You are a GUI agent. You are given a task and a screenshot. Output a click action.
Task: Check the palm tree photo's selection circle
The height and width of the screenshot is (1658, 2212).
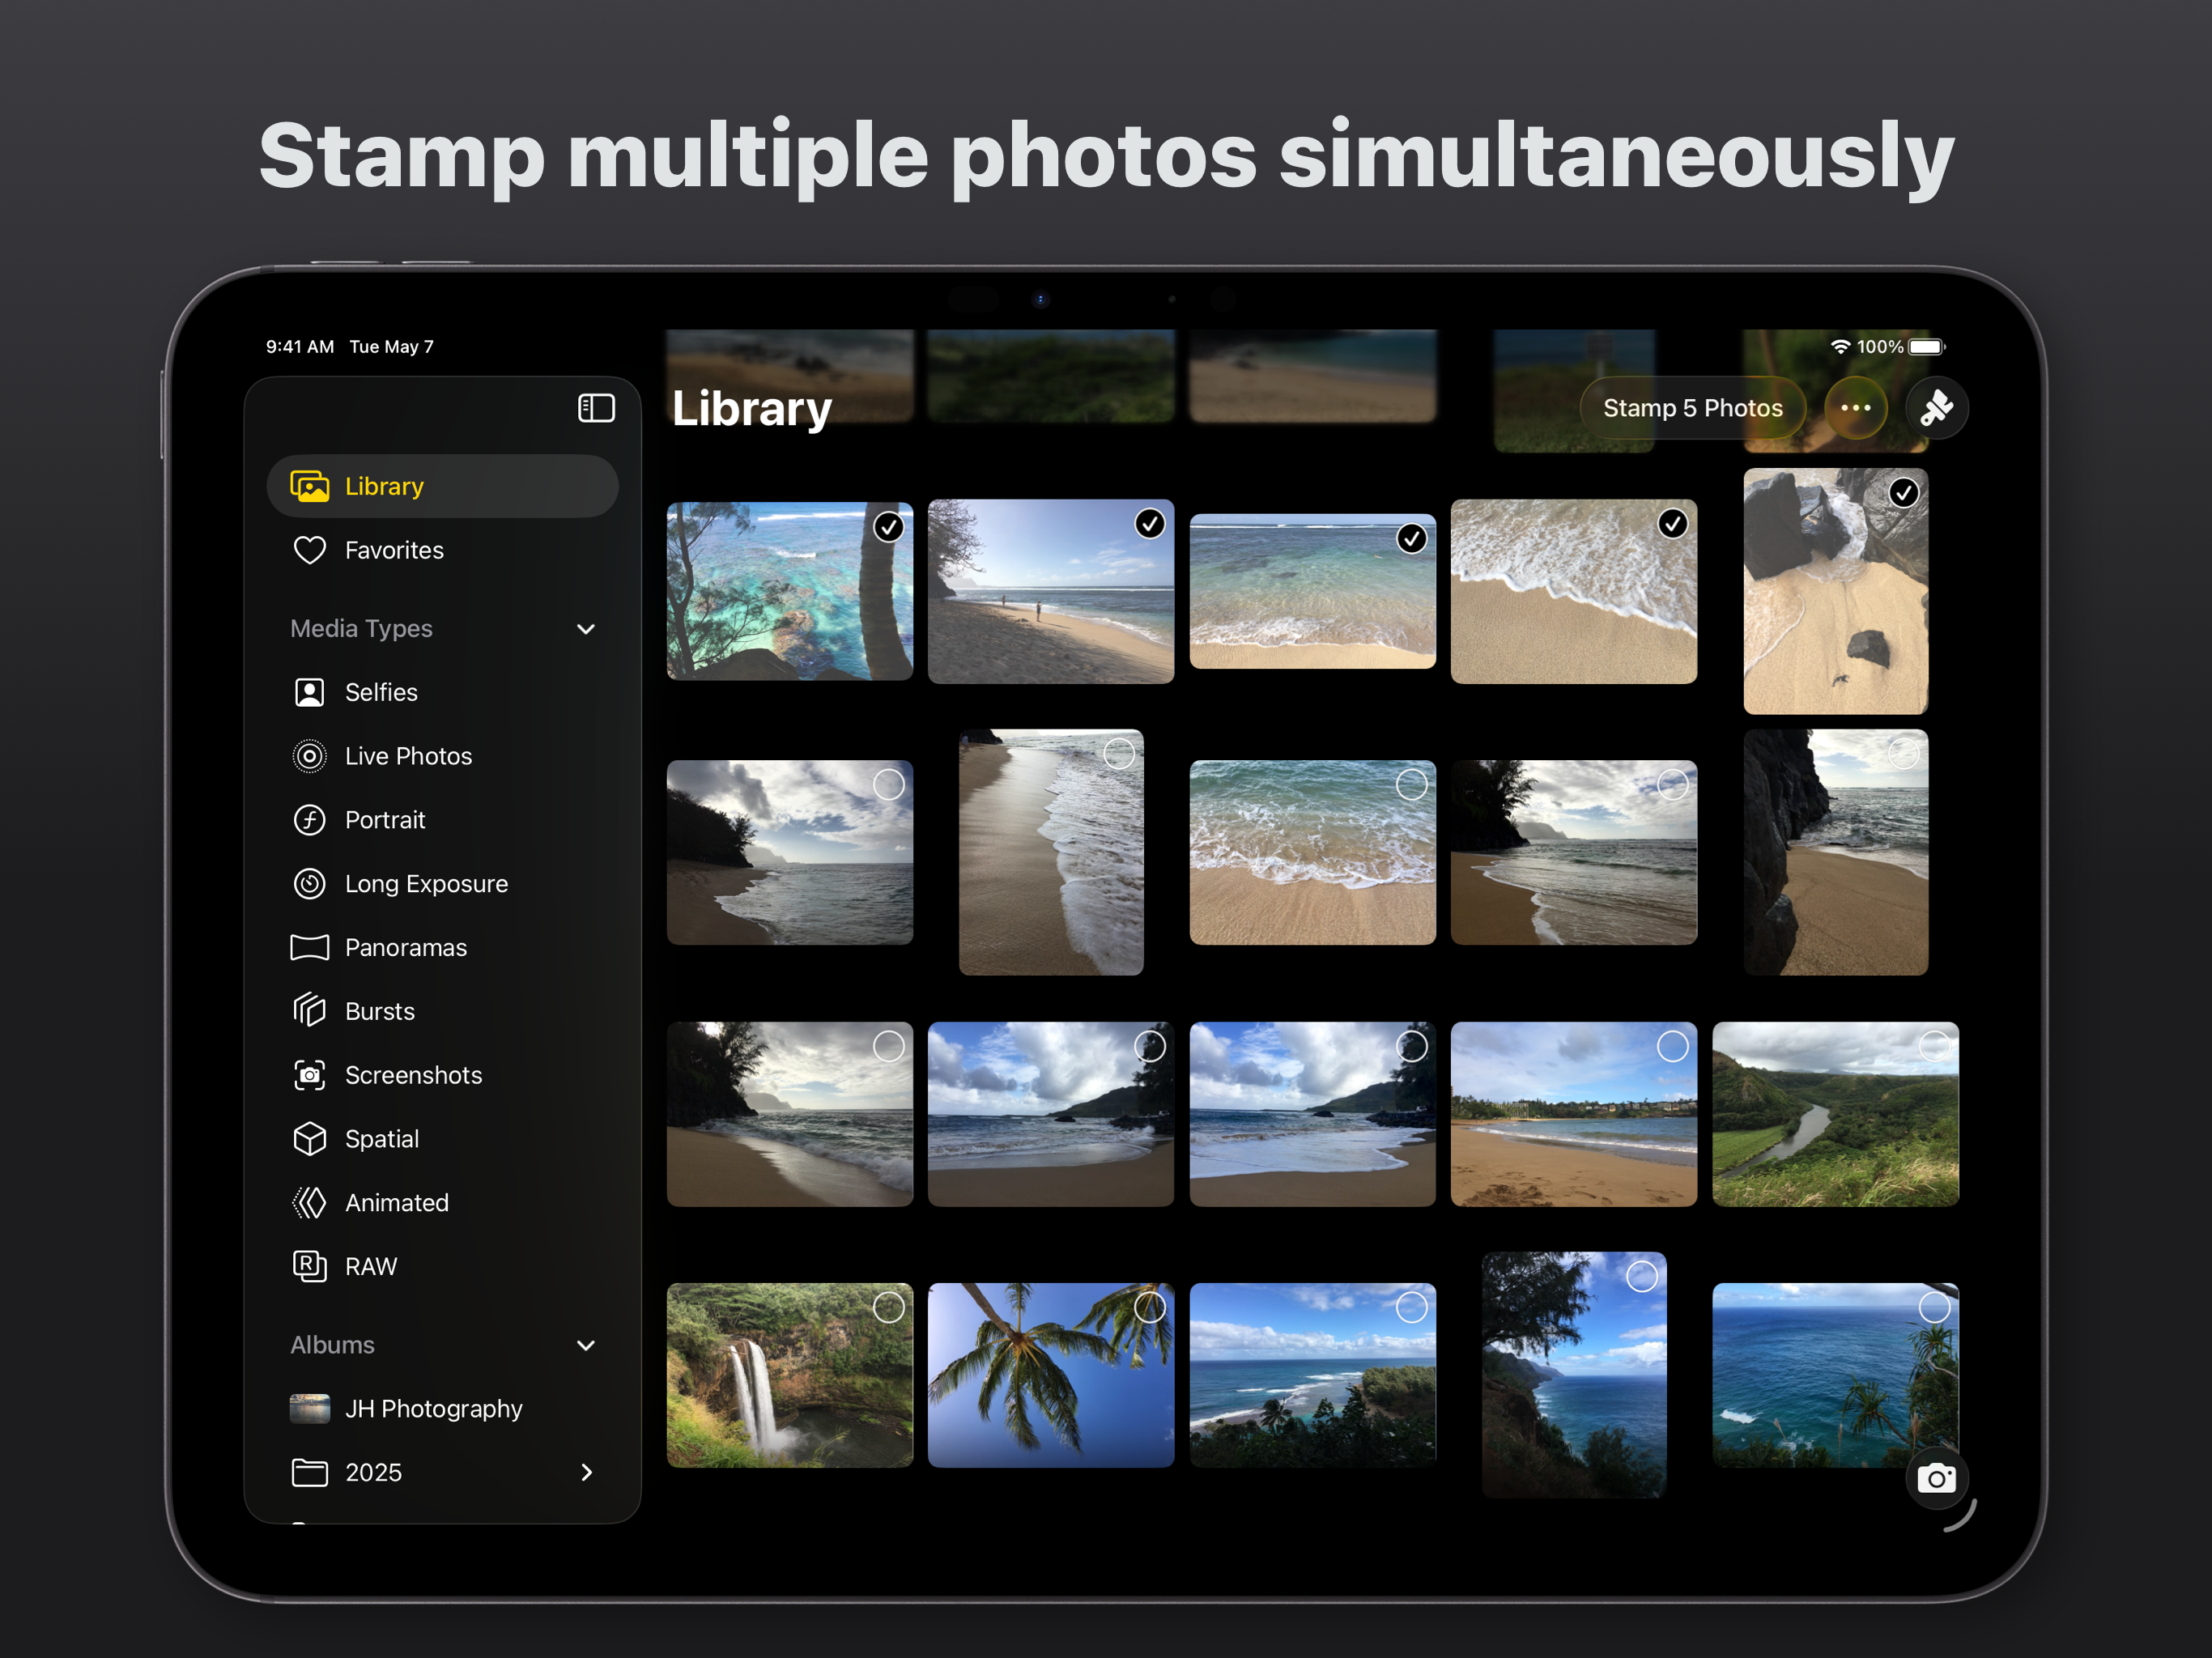(1150, 1307)
